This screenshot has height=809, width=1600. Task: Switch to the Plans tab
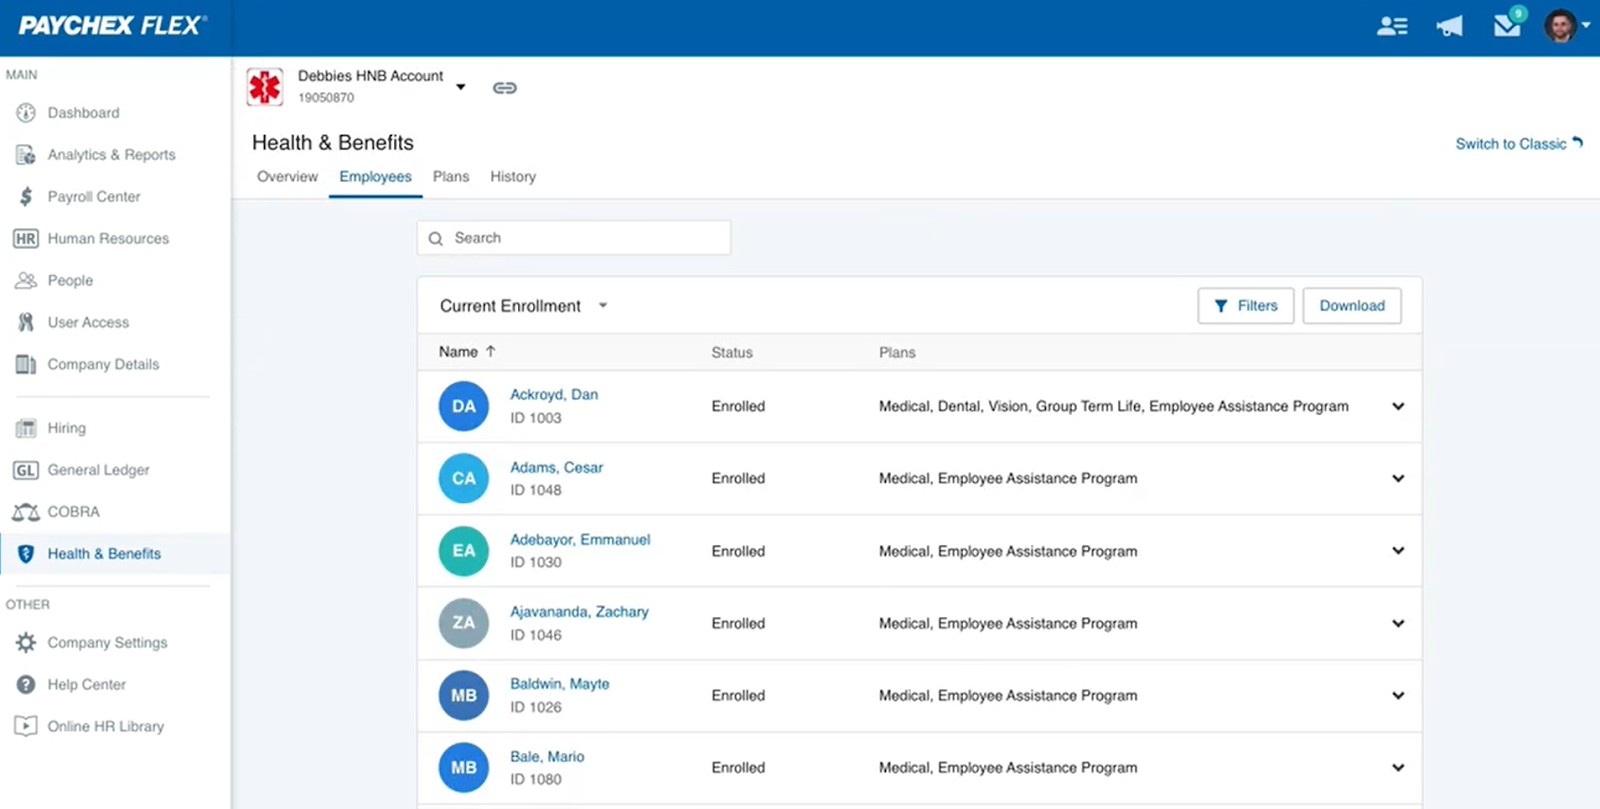coord(450,177)
